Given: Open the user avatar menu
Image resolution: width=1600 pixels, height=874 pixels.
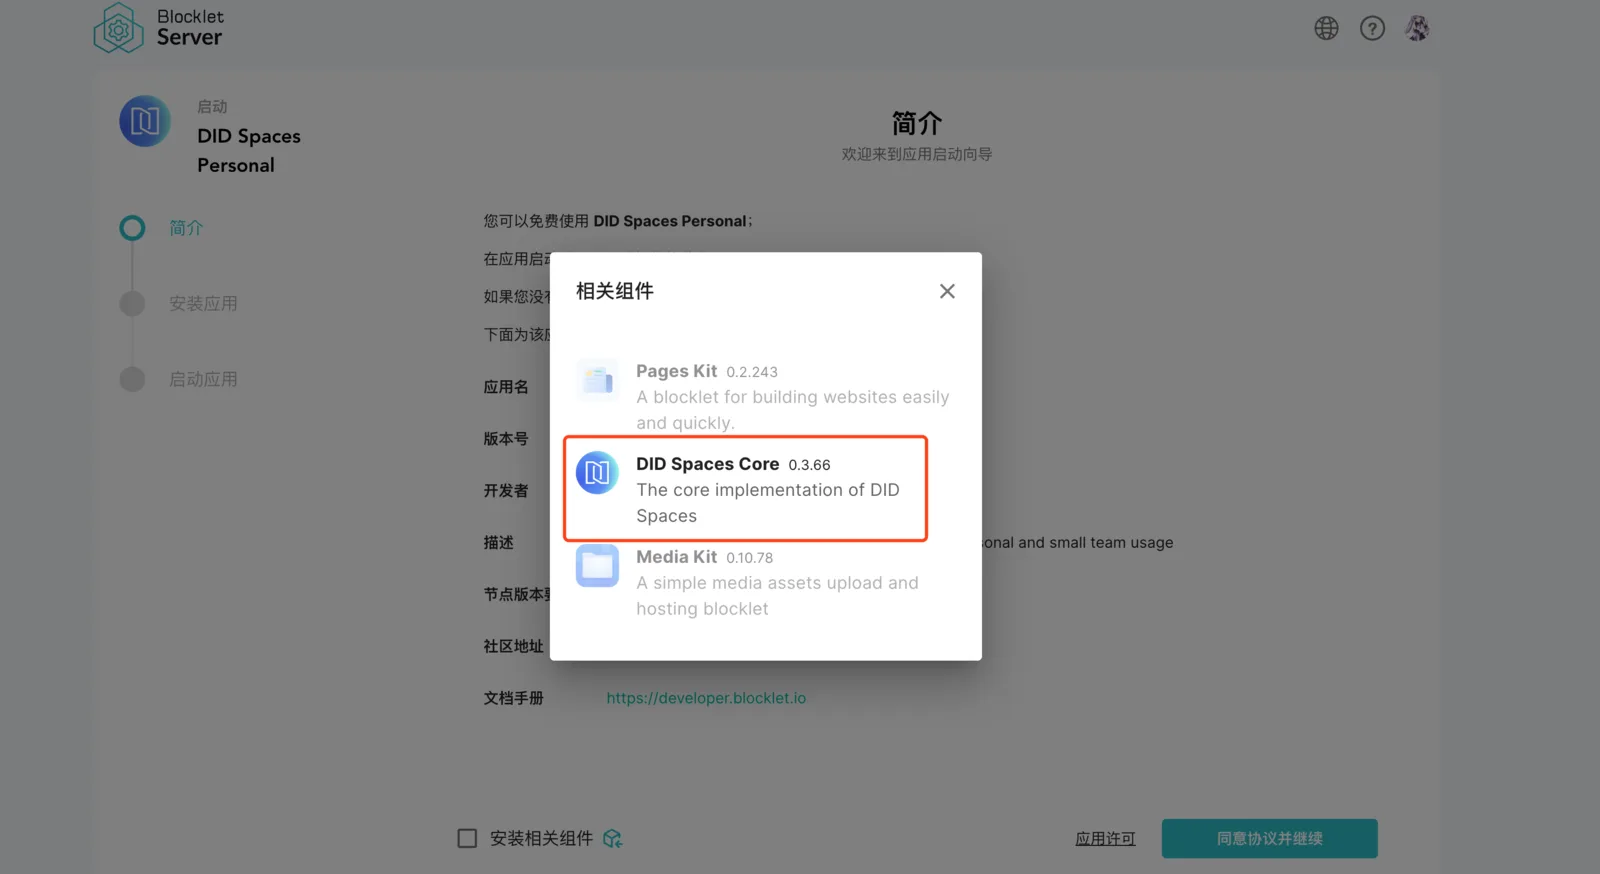Looking at the screenshot, I should pyautogui.click(x=1417, y=28).
